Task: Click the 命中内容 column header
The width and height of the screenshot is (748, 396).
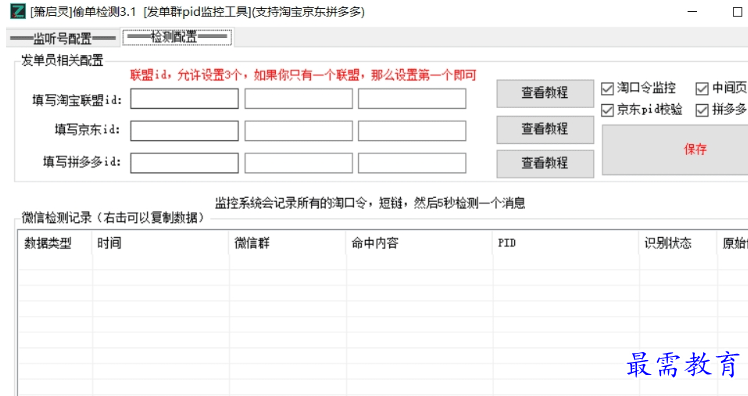Action: (x=420, y=243)
